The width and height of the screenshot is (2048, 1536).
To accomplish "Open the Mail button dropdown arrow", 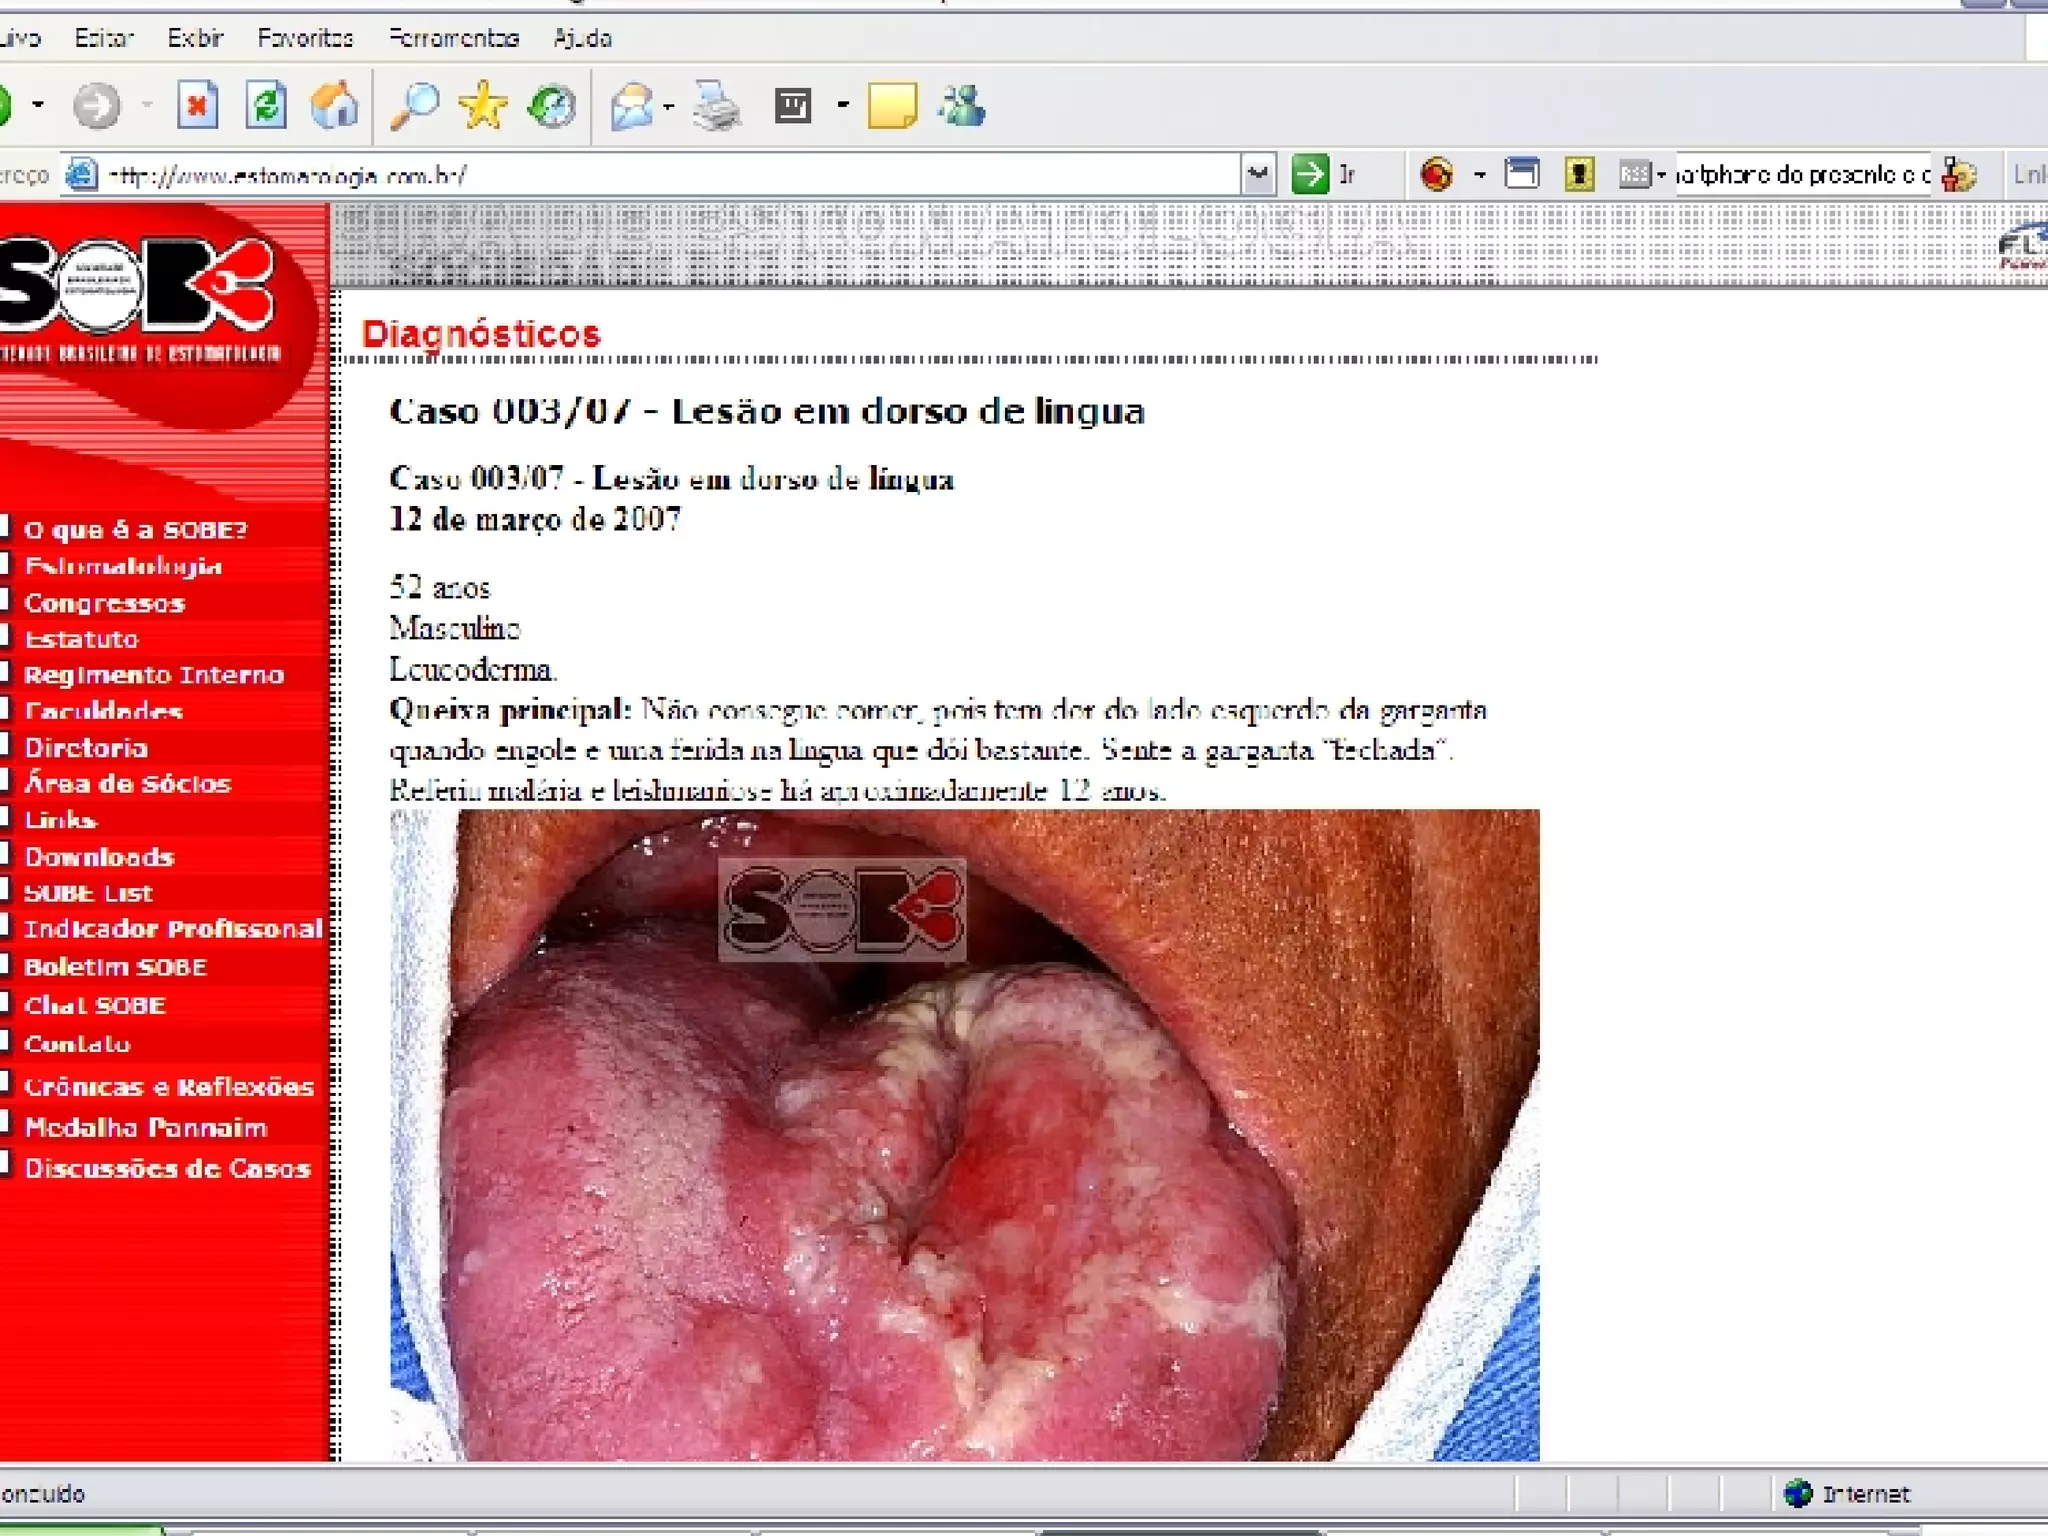I will [x=669, y=106].
